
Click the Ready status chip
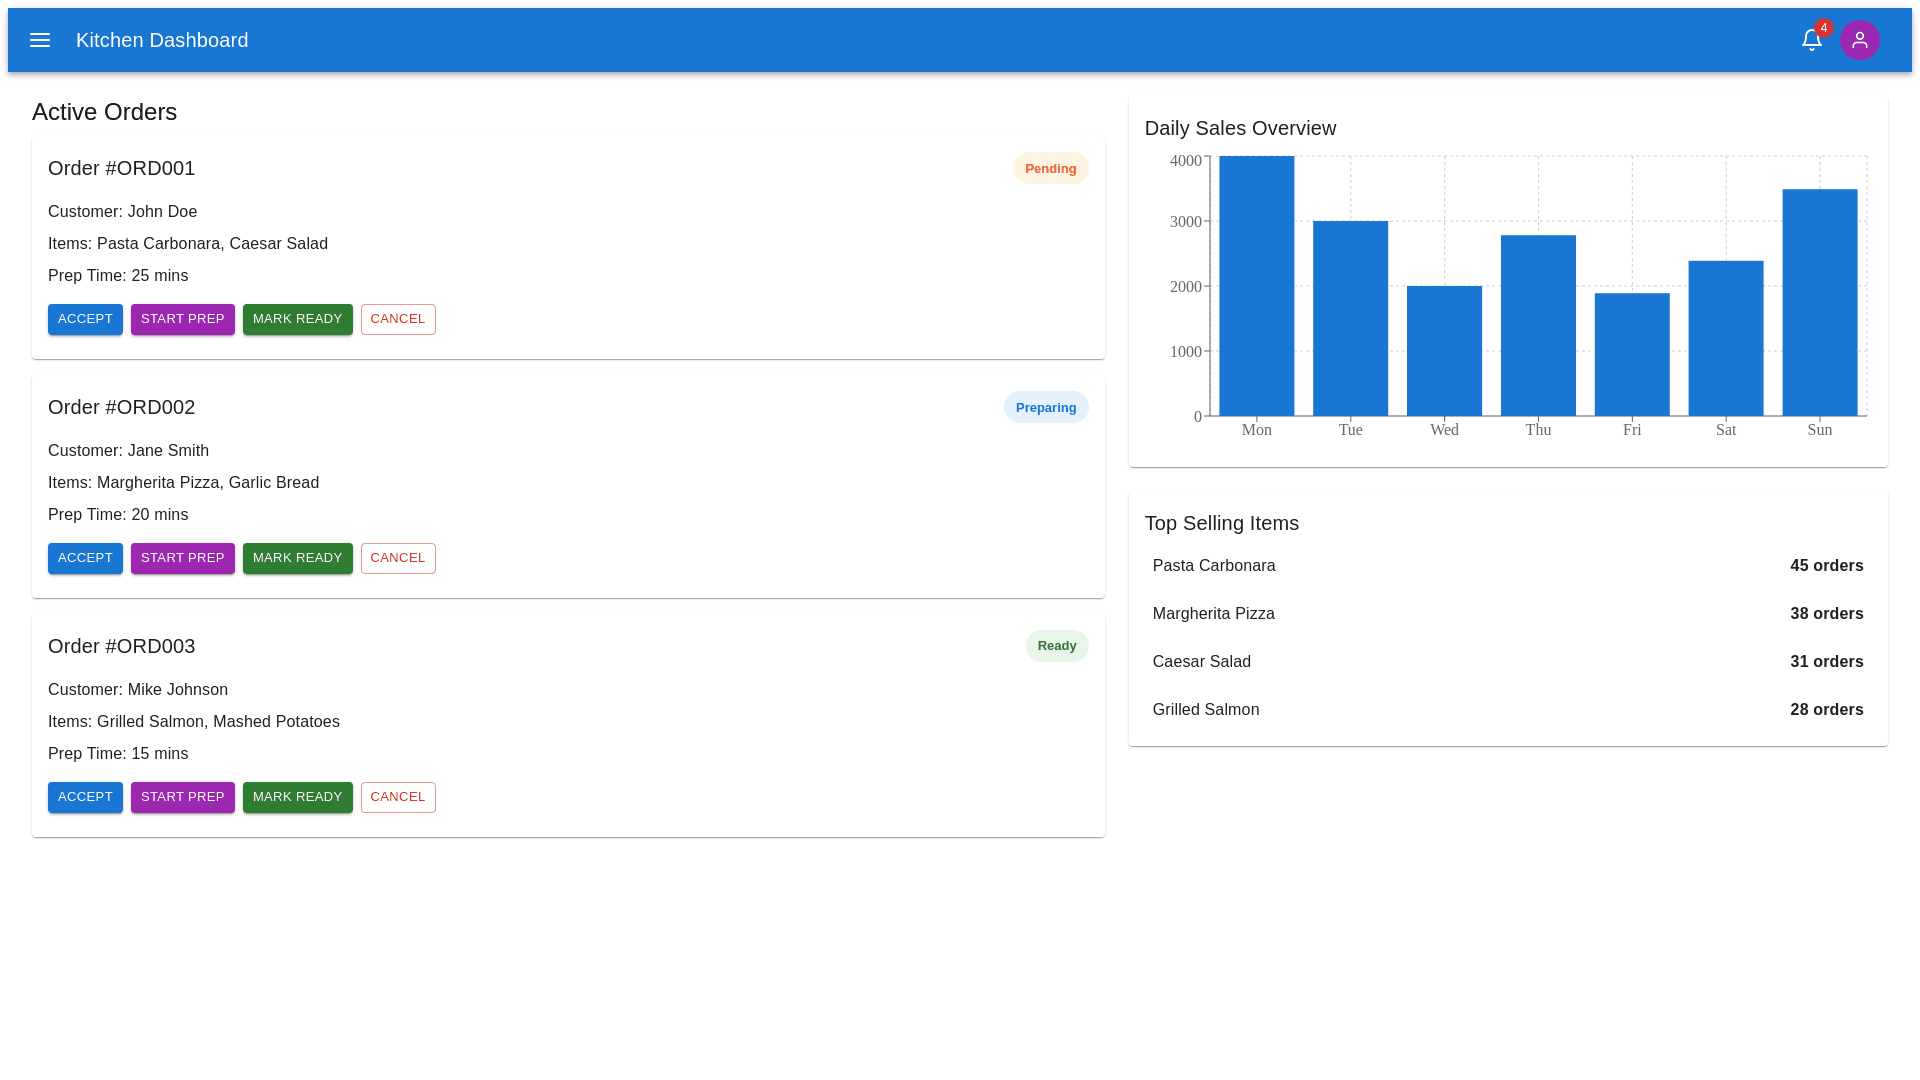[1056, 646]
